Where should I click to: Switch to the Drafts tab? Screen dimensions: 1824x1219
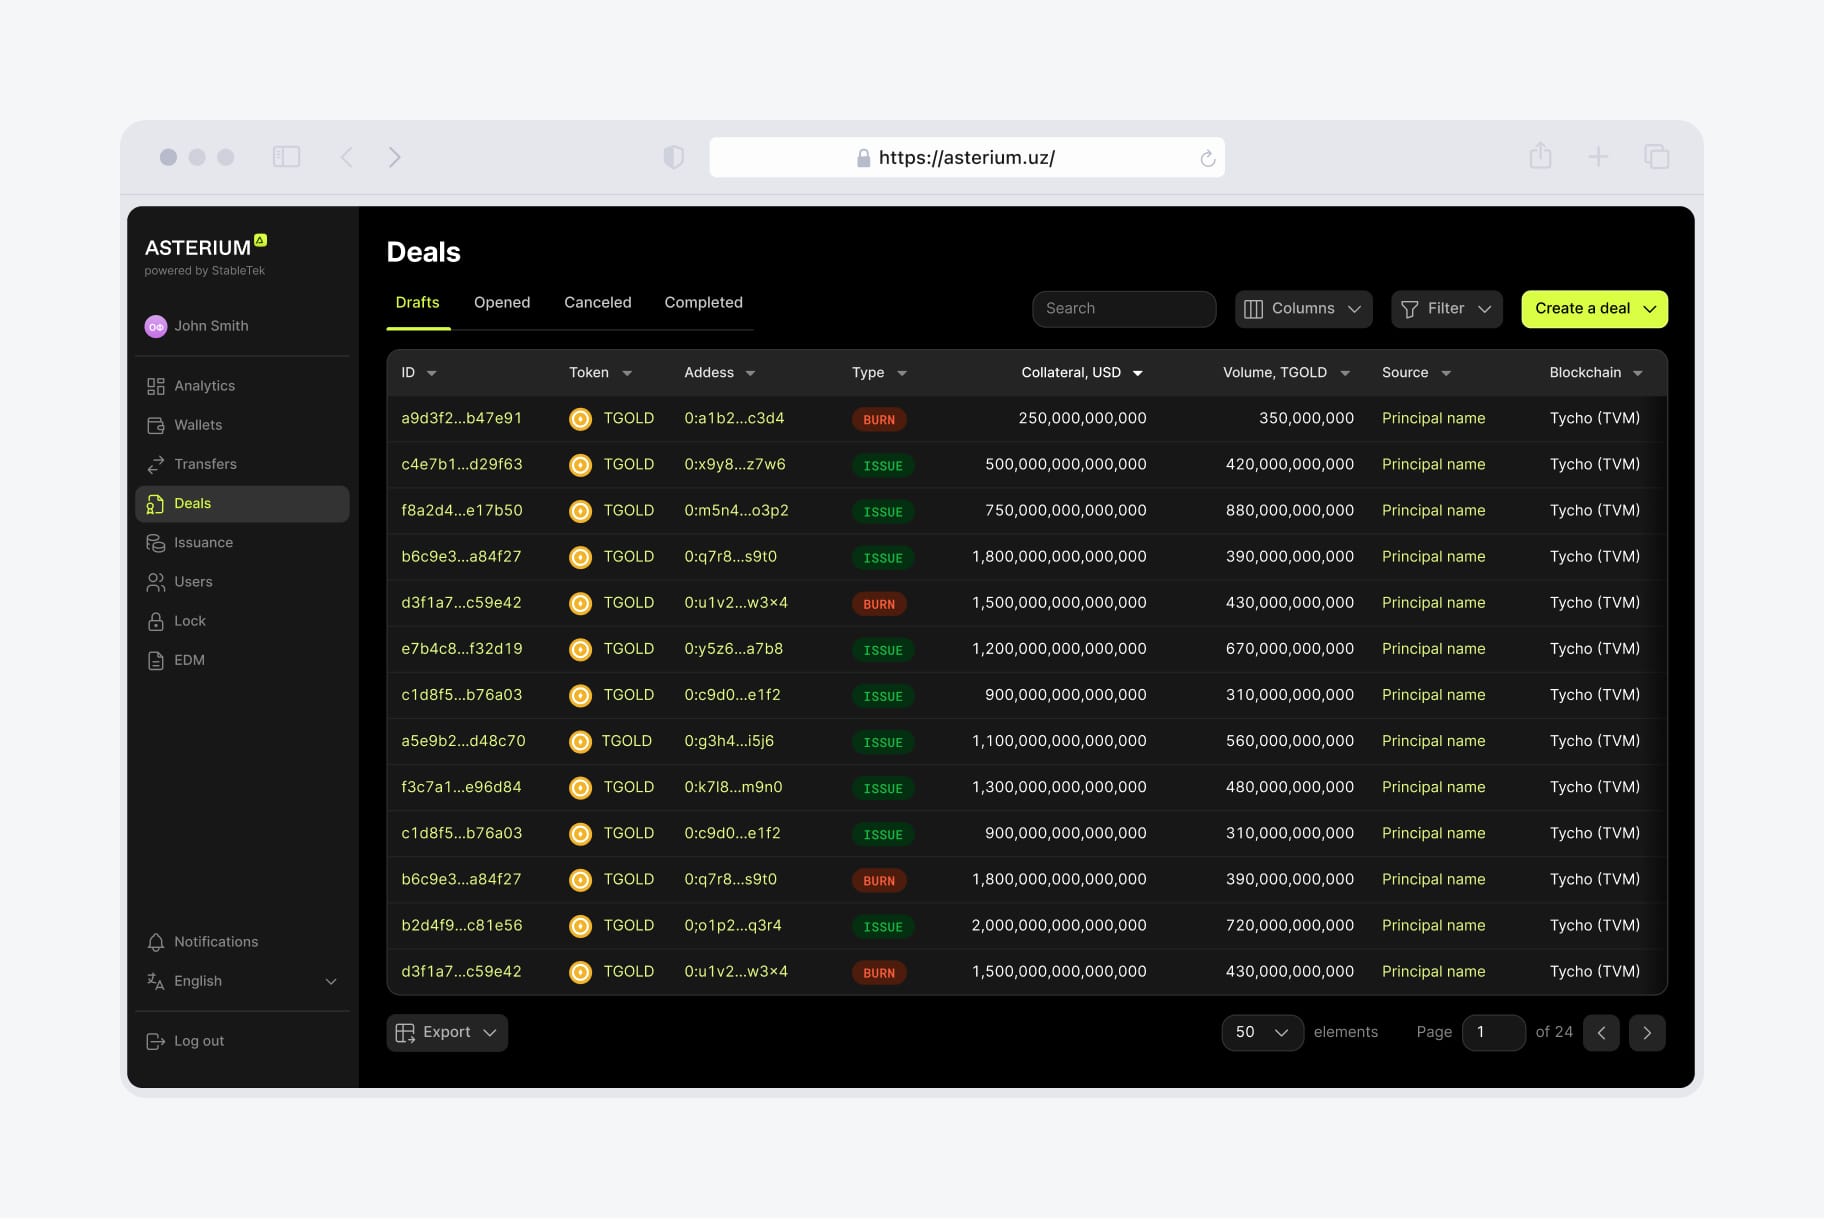(x=417, y=303)
